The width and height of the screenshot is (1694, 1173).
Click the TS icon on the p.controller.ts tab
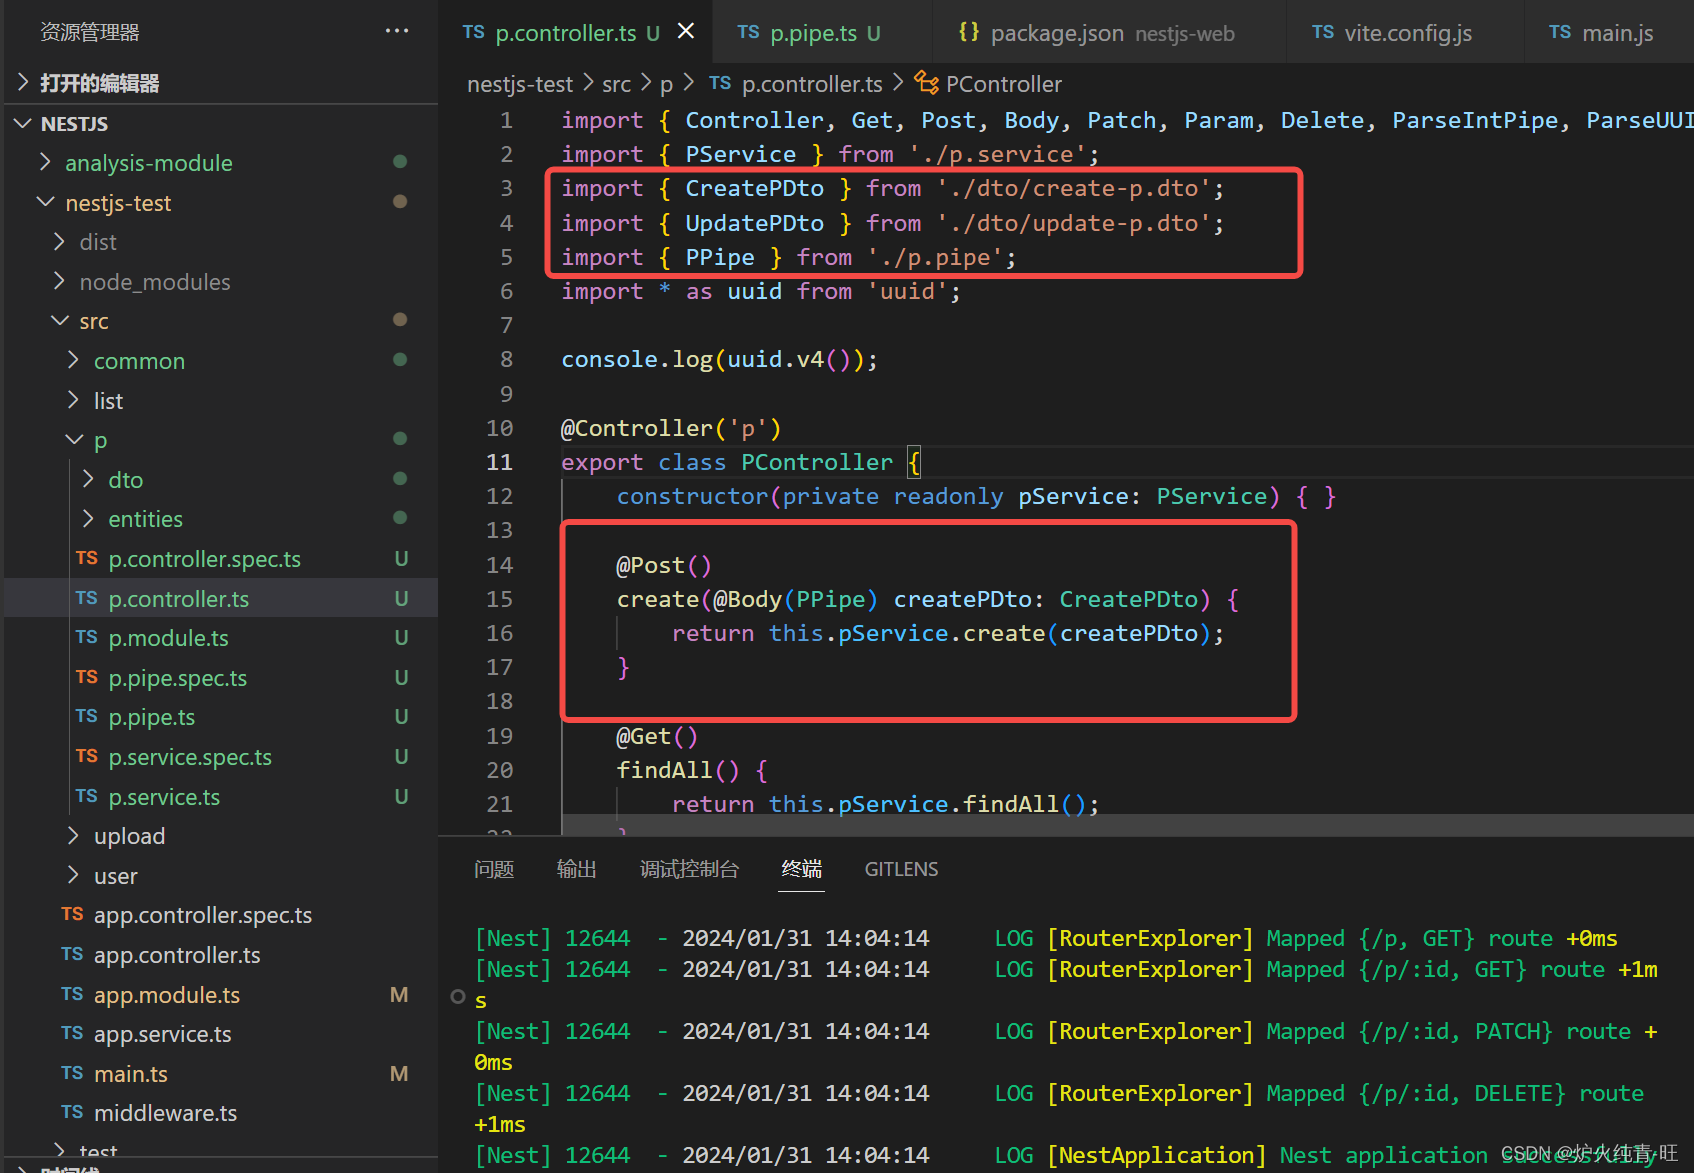point(473,32)
